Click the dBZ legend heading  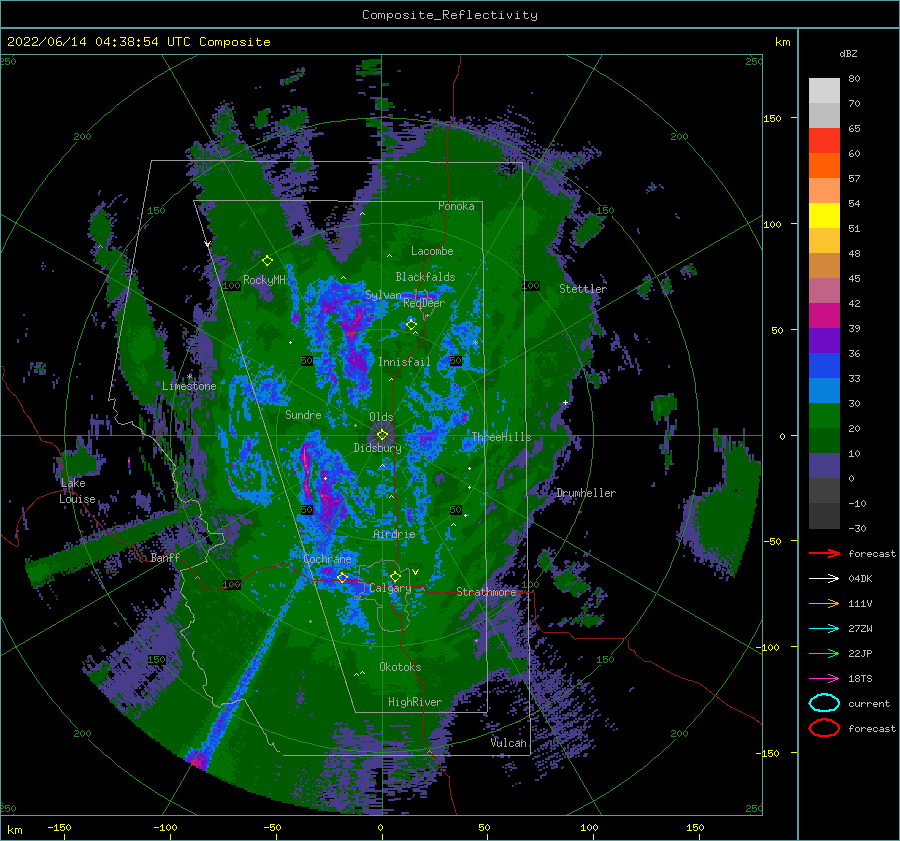tap(848, 53)
